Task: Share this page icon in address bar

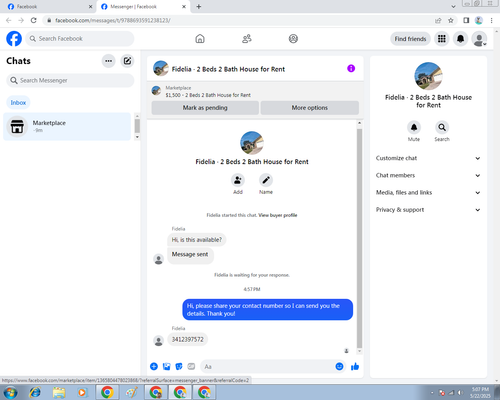Action: click(438, 20)
